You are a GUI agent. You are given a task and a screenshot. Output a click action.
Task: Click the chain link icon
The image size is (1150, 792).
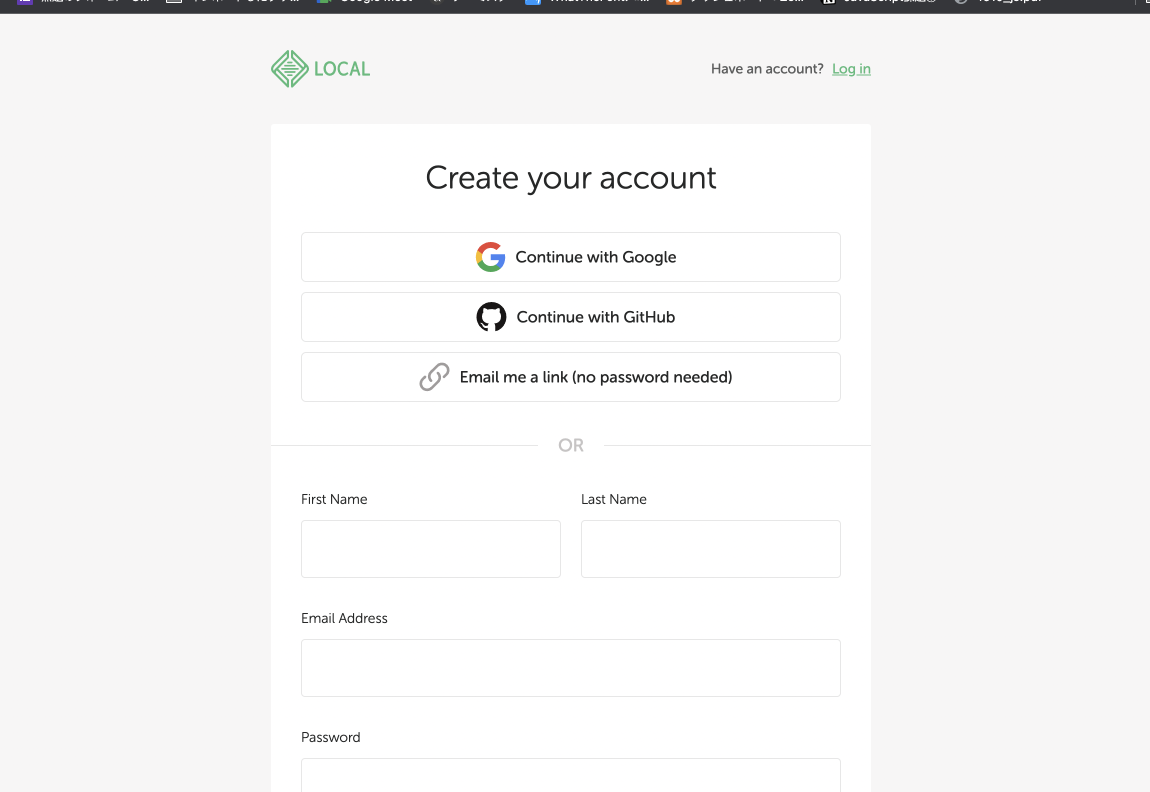point(434,377)
